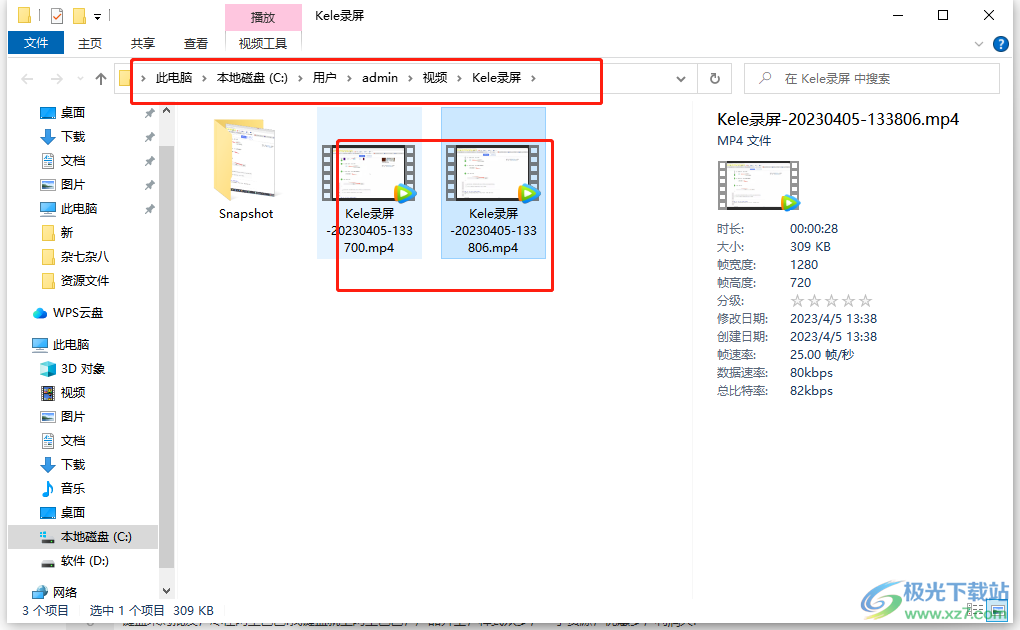Unpin 桌面 using its pin icon

(150, 113)
